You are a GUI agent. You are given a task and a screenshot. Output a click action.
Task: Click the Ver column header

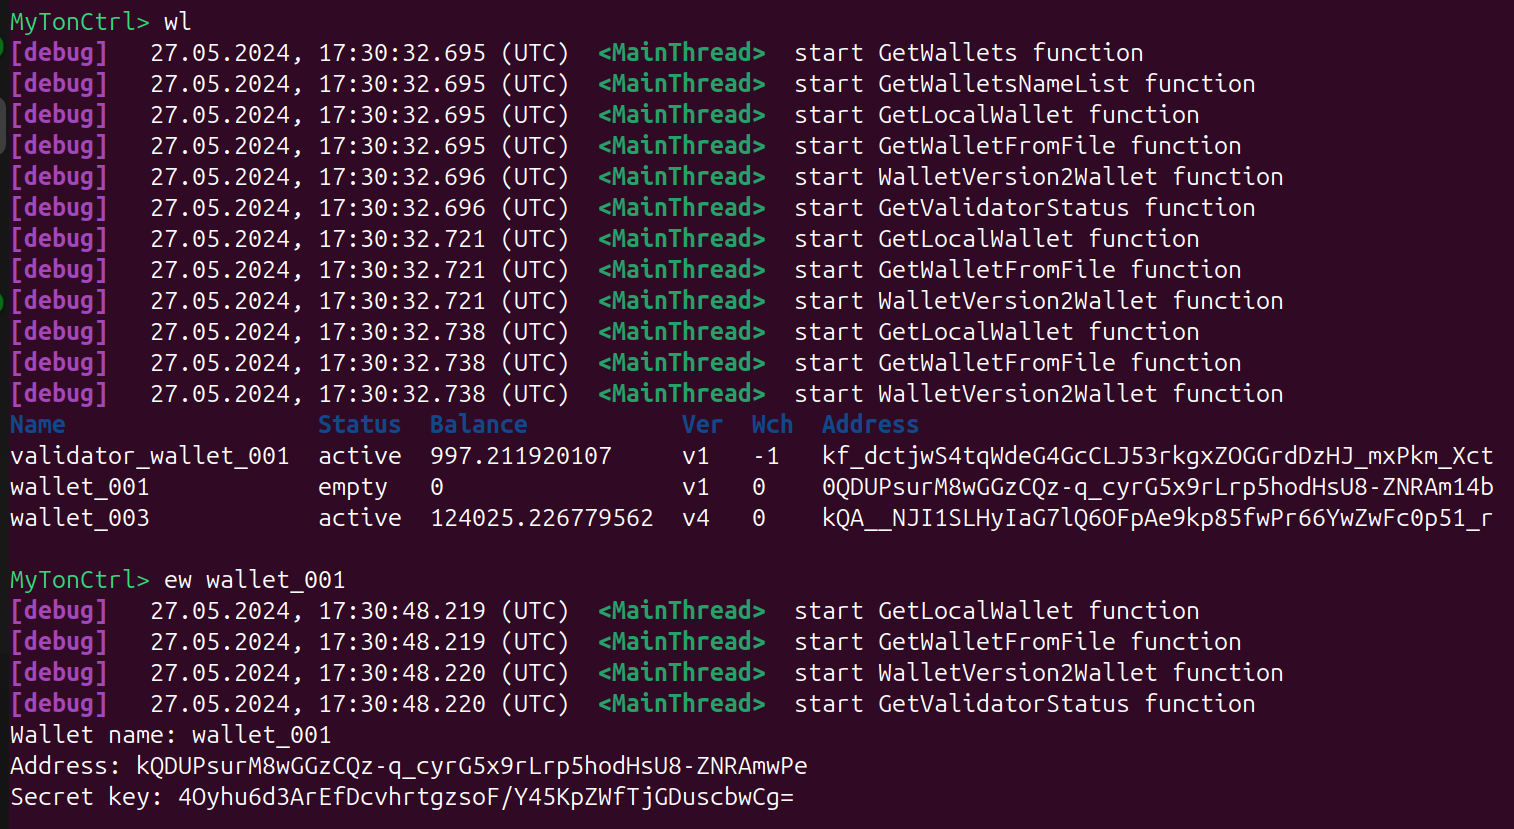tap(701, 425)
